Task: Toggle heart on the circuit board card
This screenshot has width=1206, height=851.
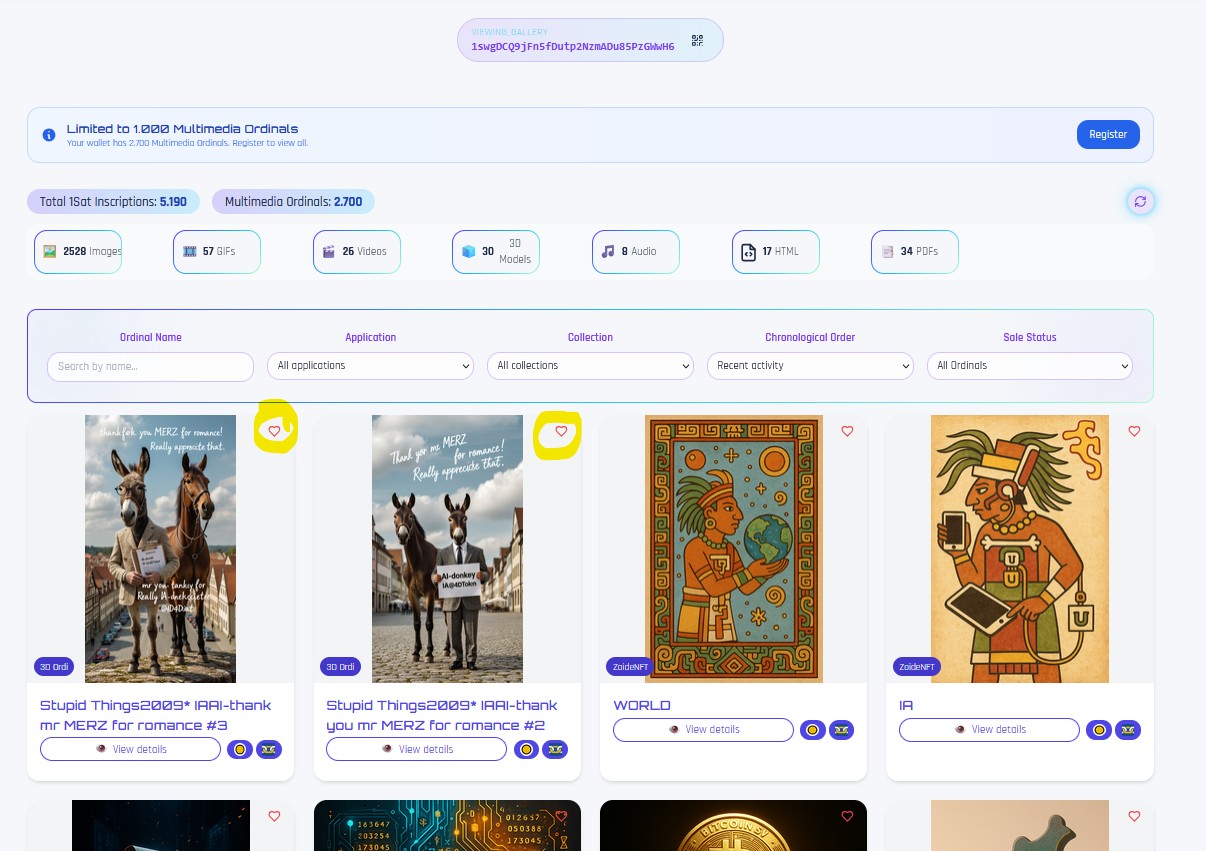Action: coord(561,816)
